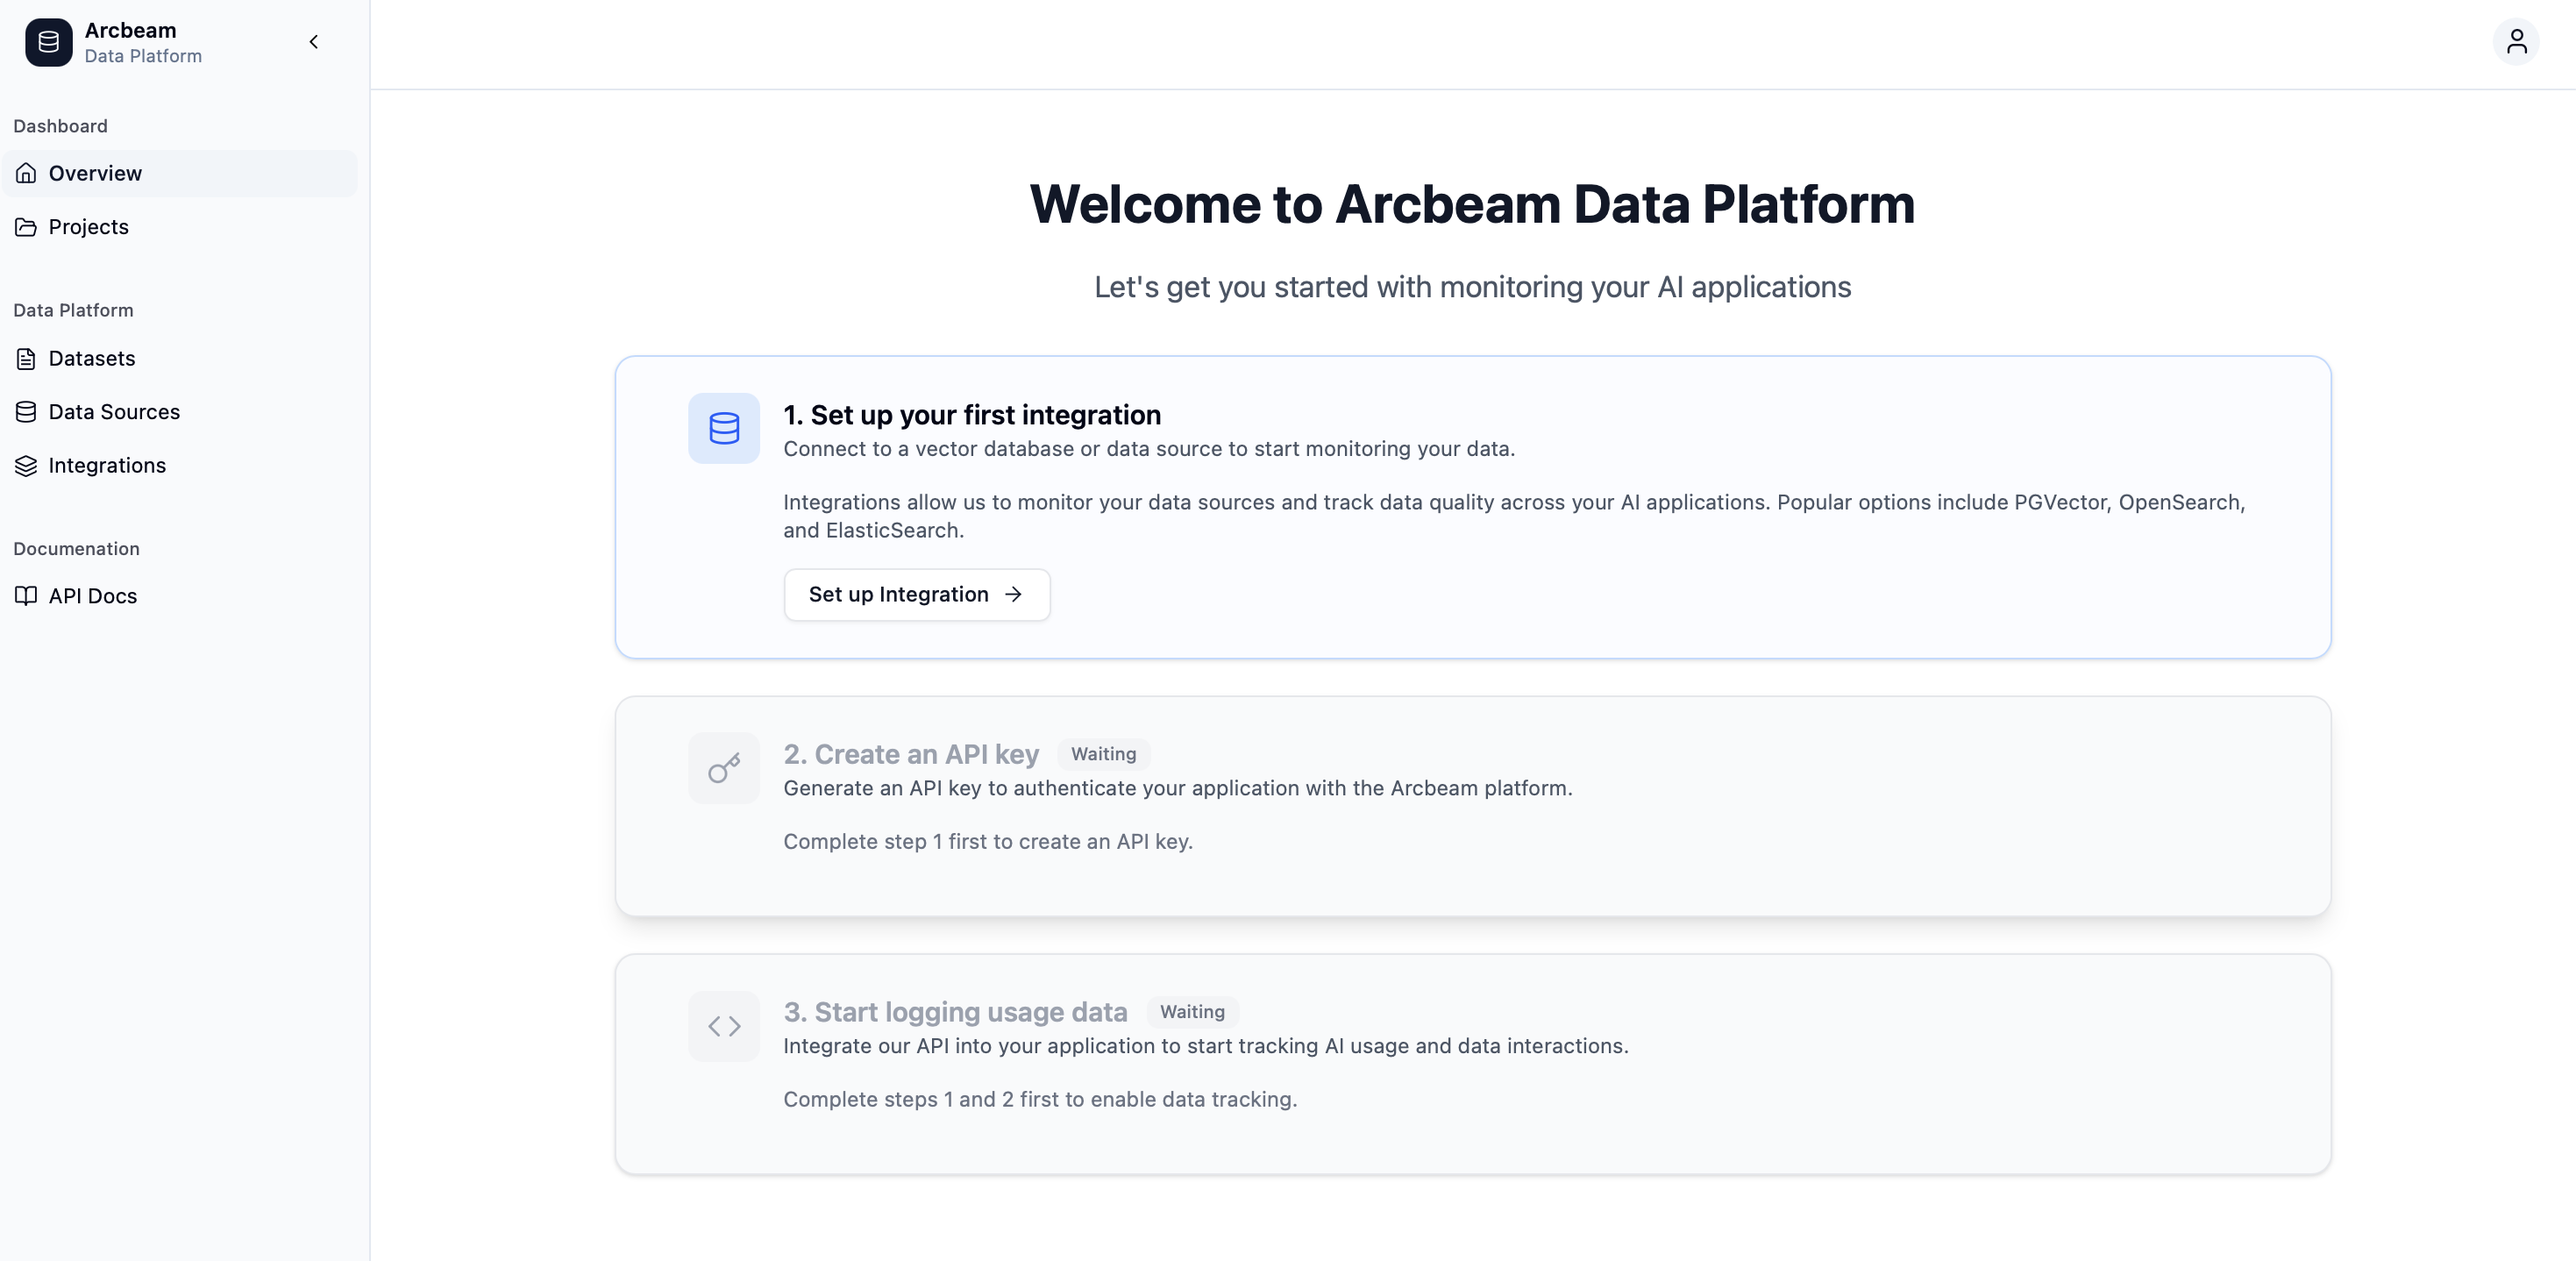Image resolution: width=2576 pixels, height=1261 pixels.
Task: Click the Arcbeam database logo icon
Action: [47, 42]
